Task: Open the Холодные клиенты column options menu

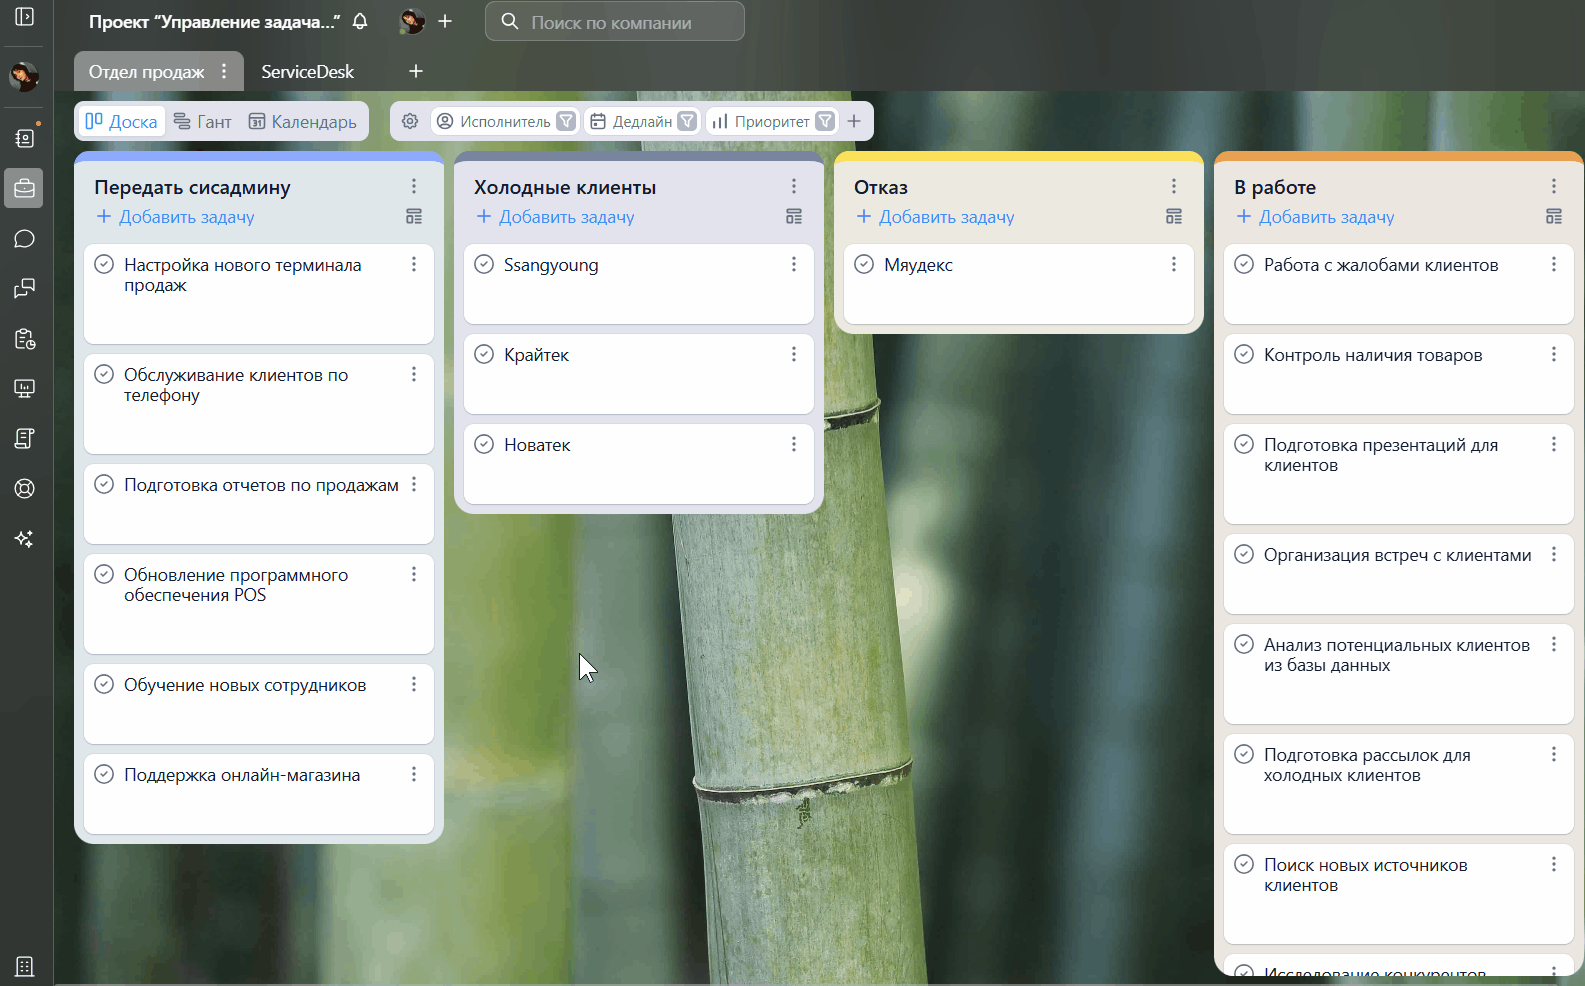Action: [x=794, y=187]
